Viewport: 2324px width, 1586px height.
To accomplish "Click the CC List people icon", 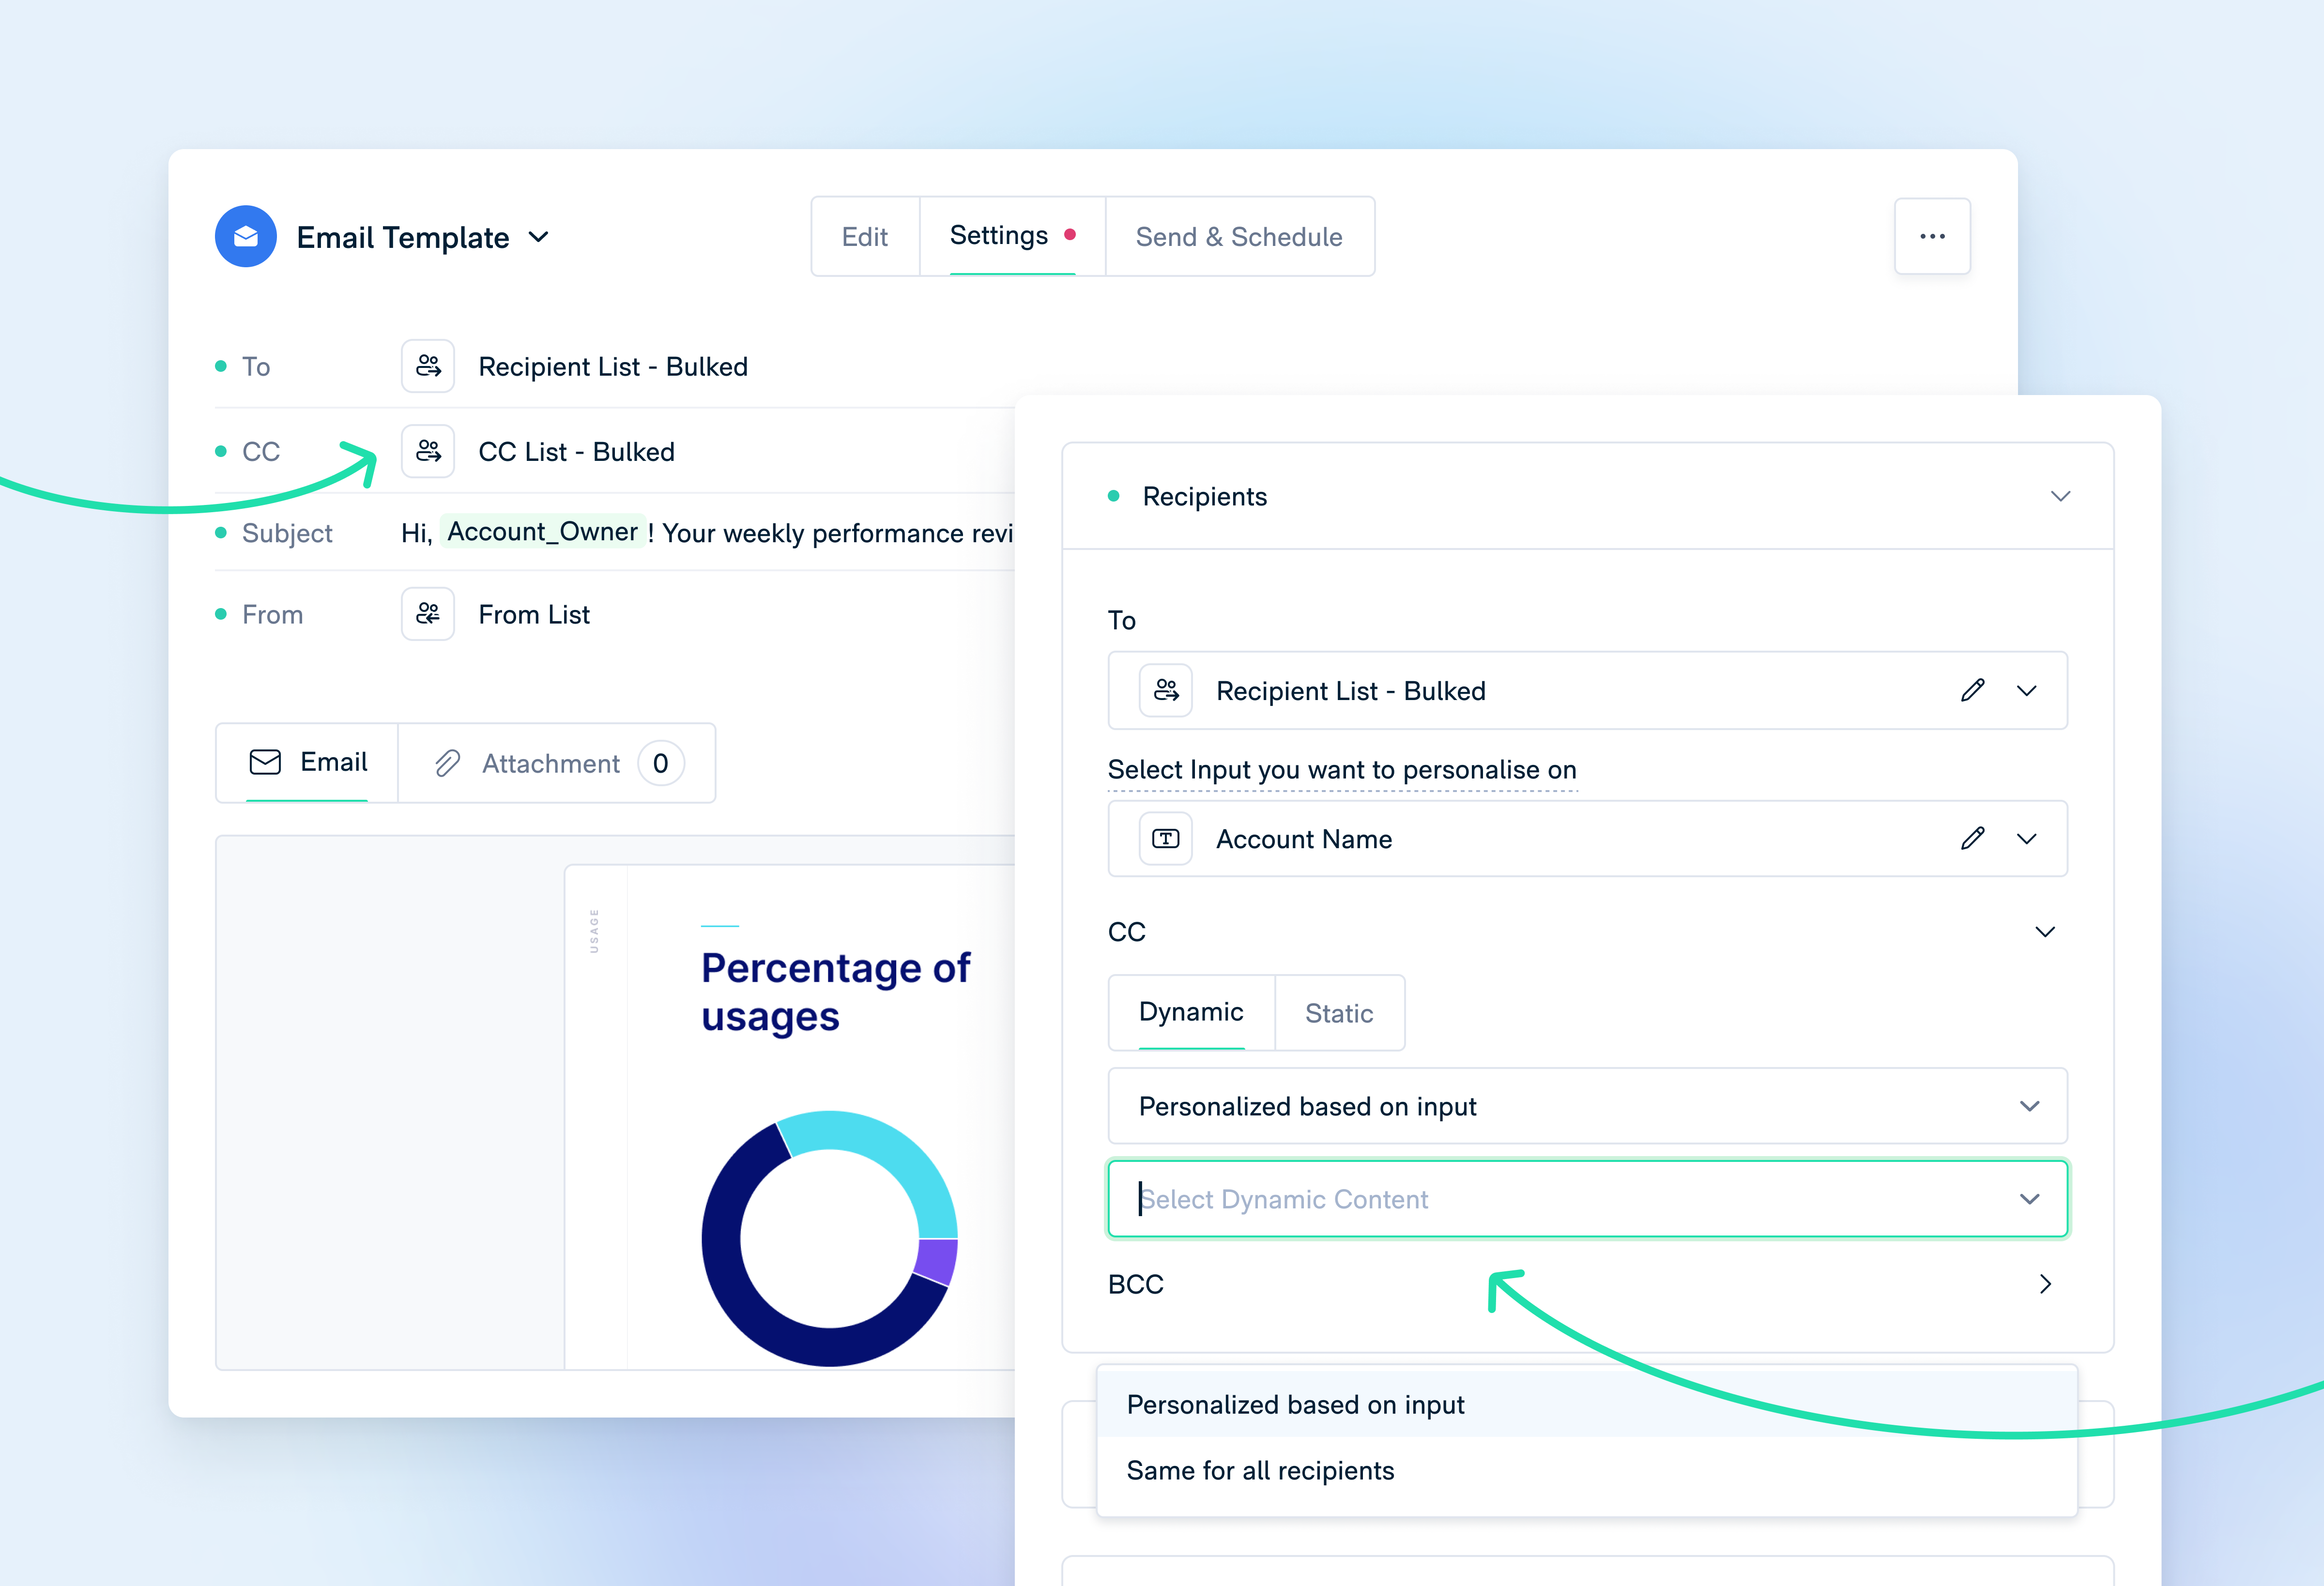I will [428, 451].
